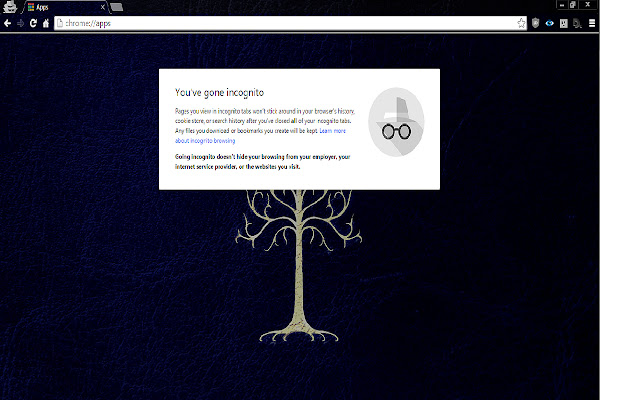Go back using the back arrow
This screenshot has height=400, width=640.
pyautogui.click(x=7, y=23)
